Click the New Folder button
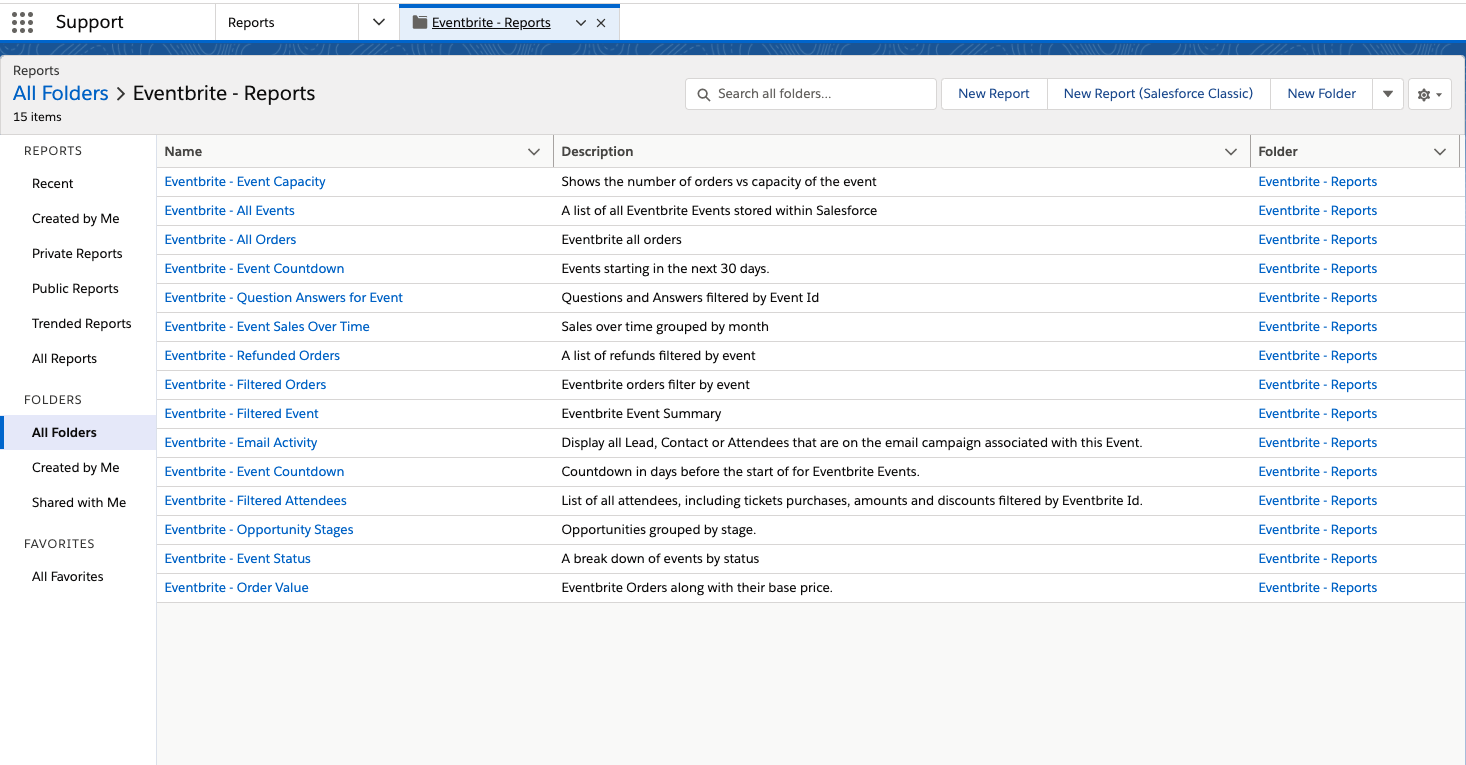Viewport: 1466px width, 765px height. pyautogui.click(x=1322, y=94)
